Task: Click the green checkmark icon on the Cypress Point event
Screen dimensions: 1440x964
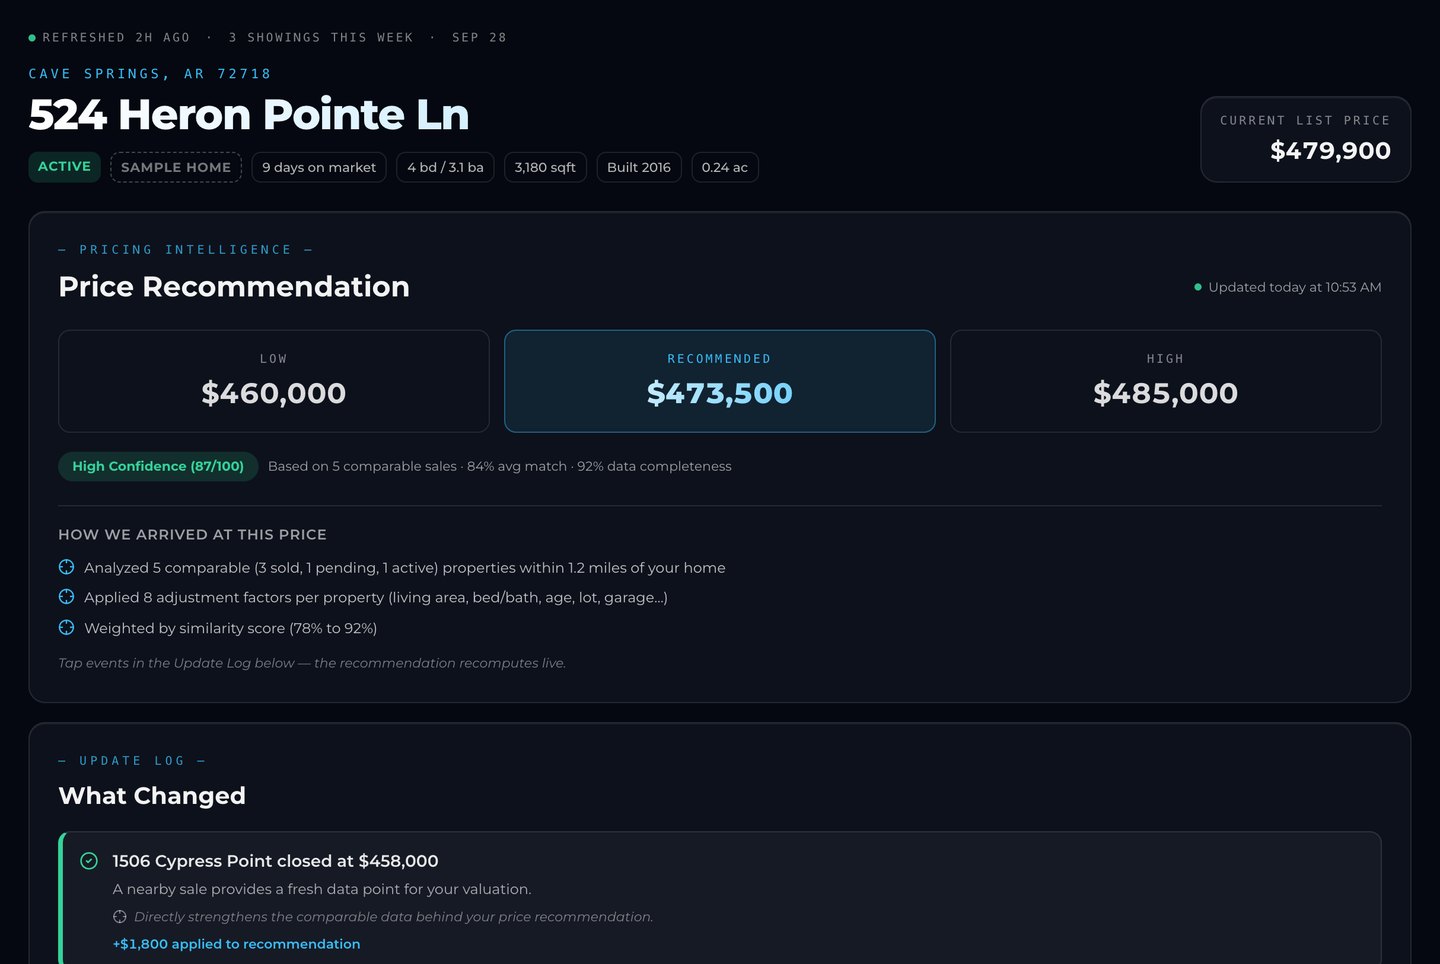Action: 89,861
